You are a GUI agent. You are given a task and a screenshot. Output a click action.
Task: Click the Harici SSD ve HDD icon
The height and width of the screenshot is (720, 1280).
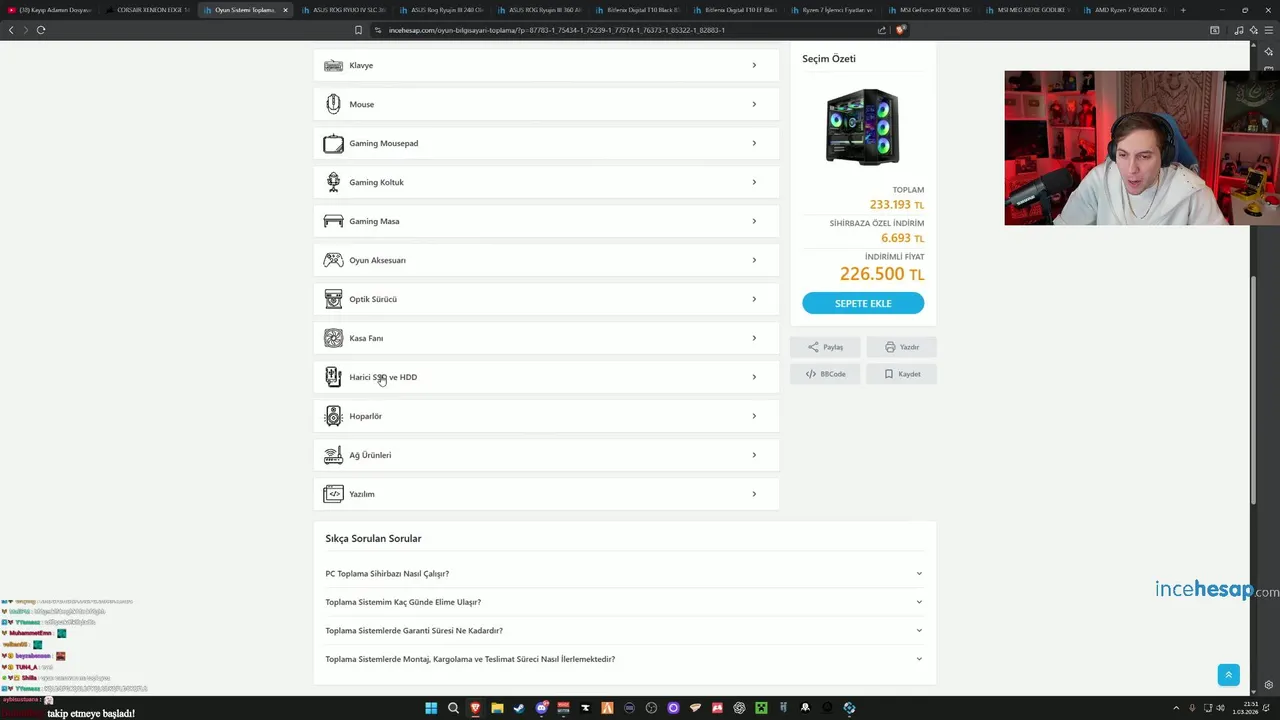point(333,377)
